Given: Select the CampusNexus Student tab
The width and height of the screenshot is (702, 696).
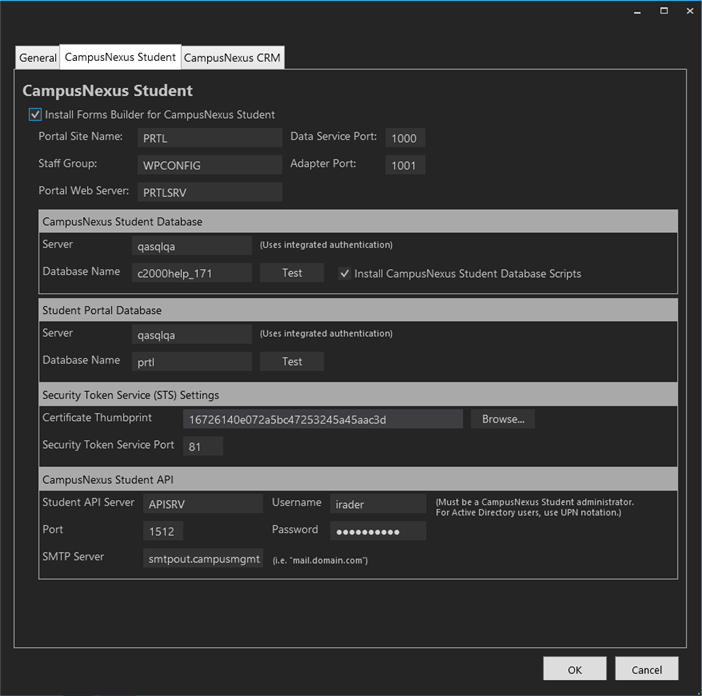Looking at the screenshot, I should click(120, 57).
